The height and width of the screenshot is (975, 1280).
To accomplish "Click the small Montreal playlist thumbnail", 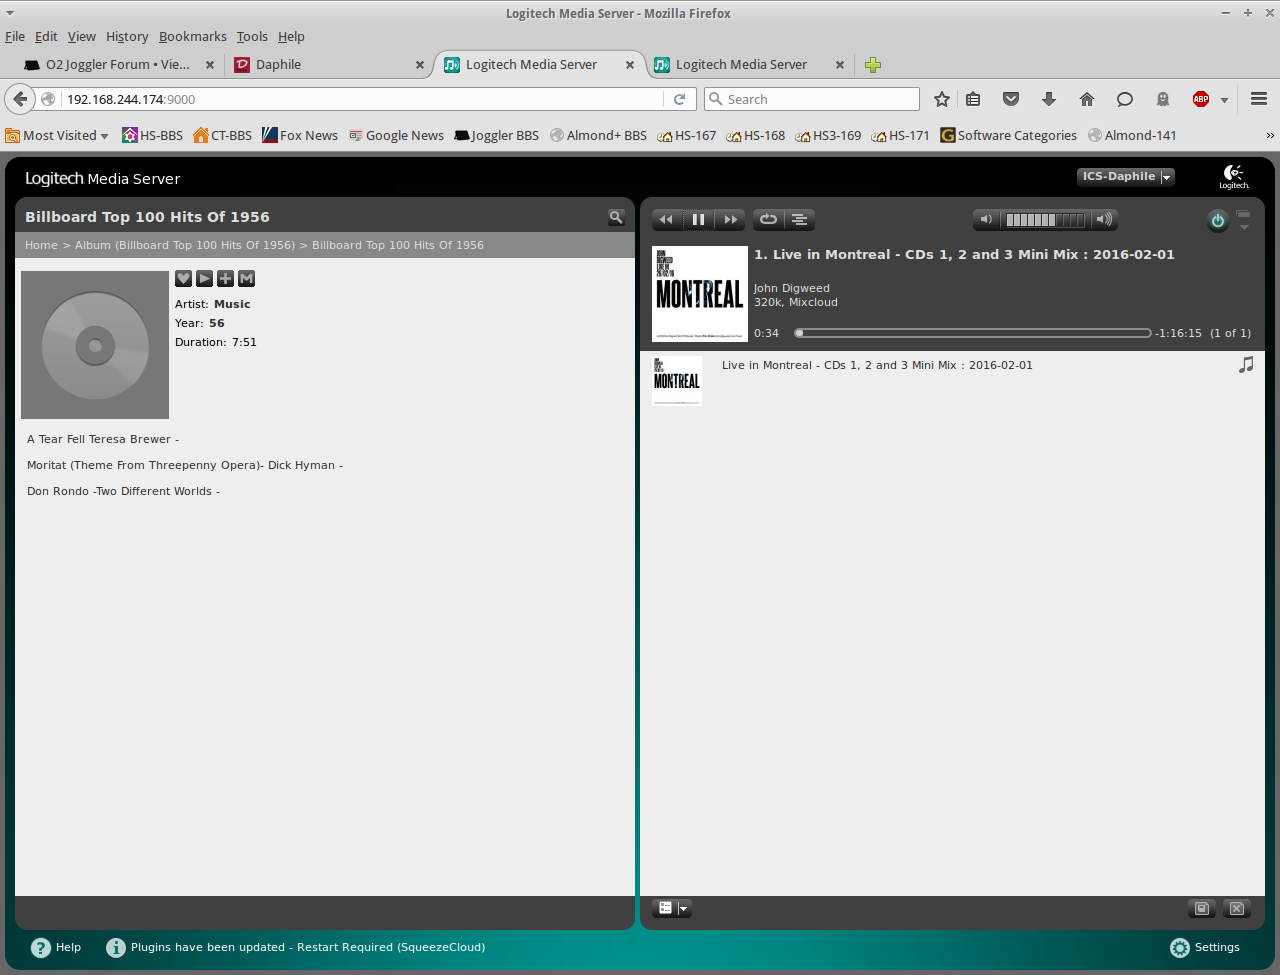I will (x=677, y=381).
